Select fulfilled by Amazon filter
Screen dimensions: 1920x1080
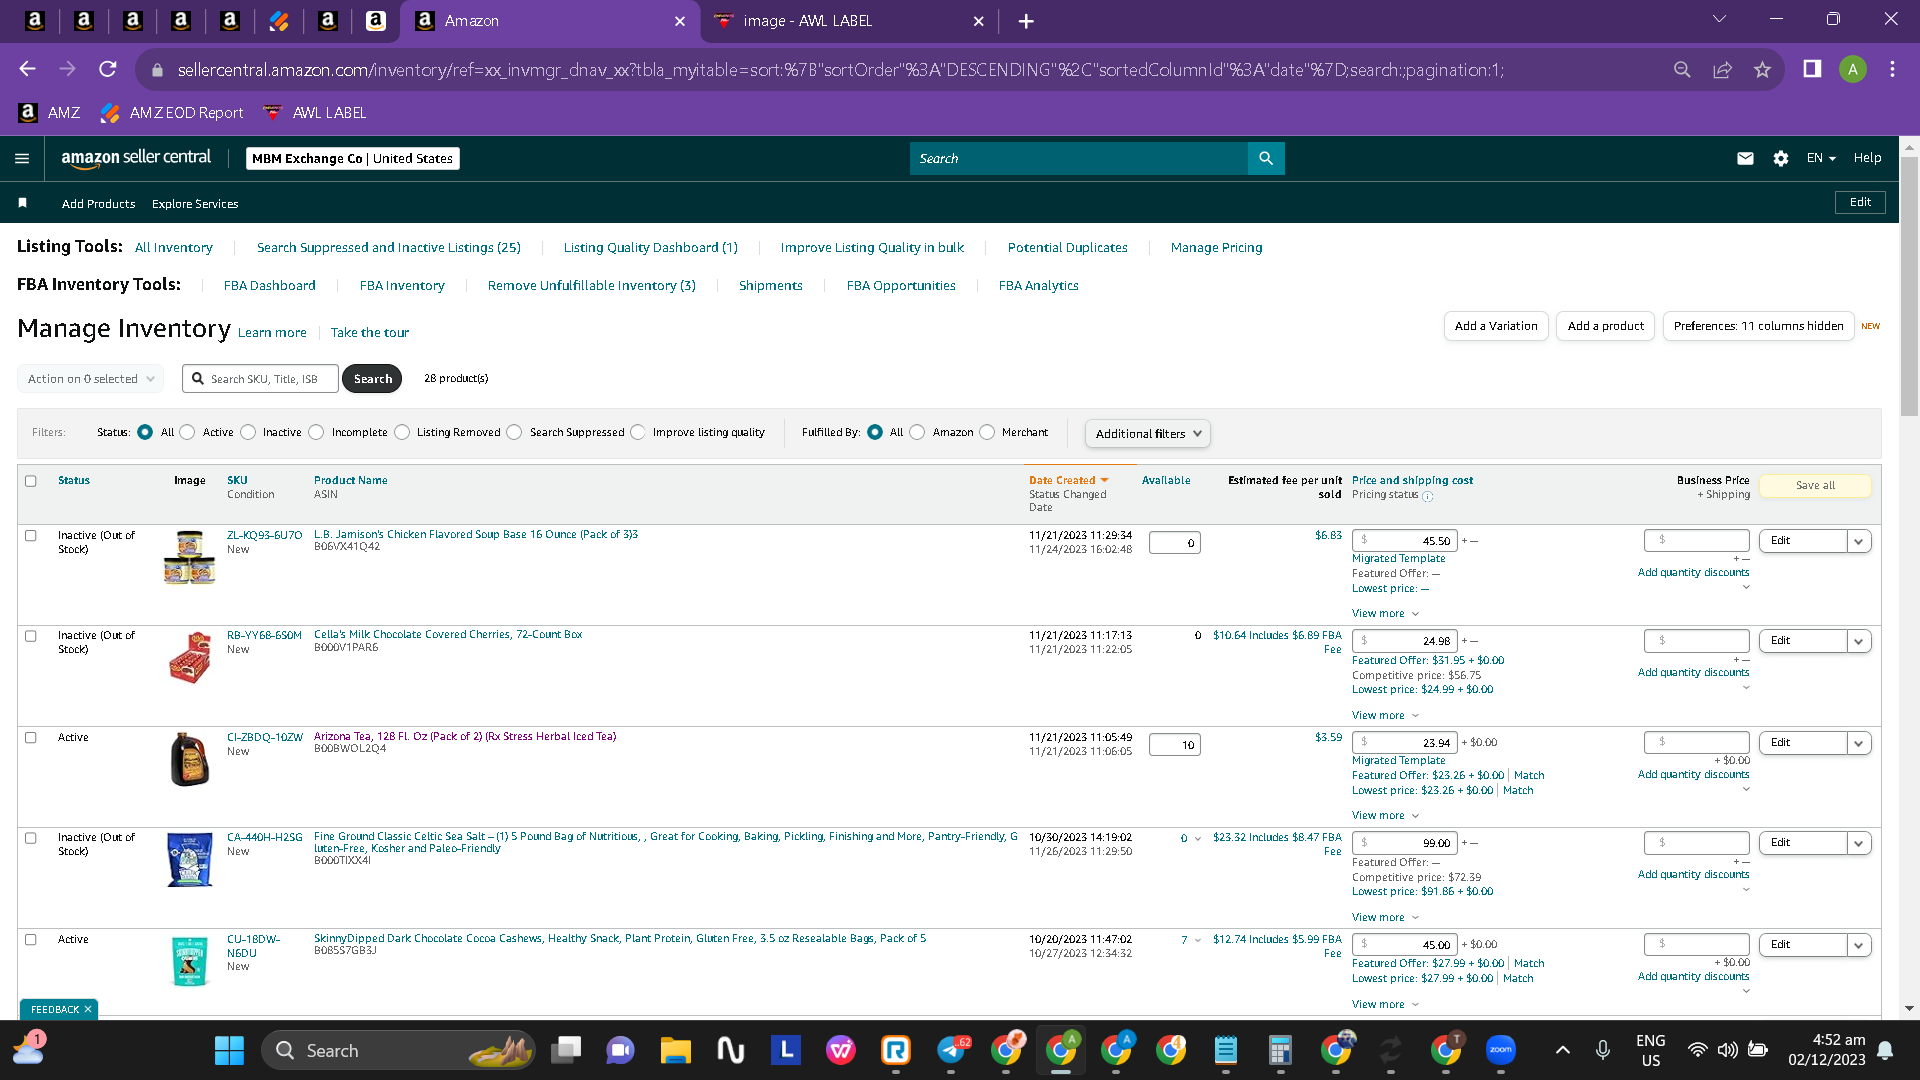pos(917,432)
